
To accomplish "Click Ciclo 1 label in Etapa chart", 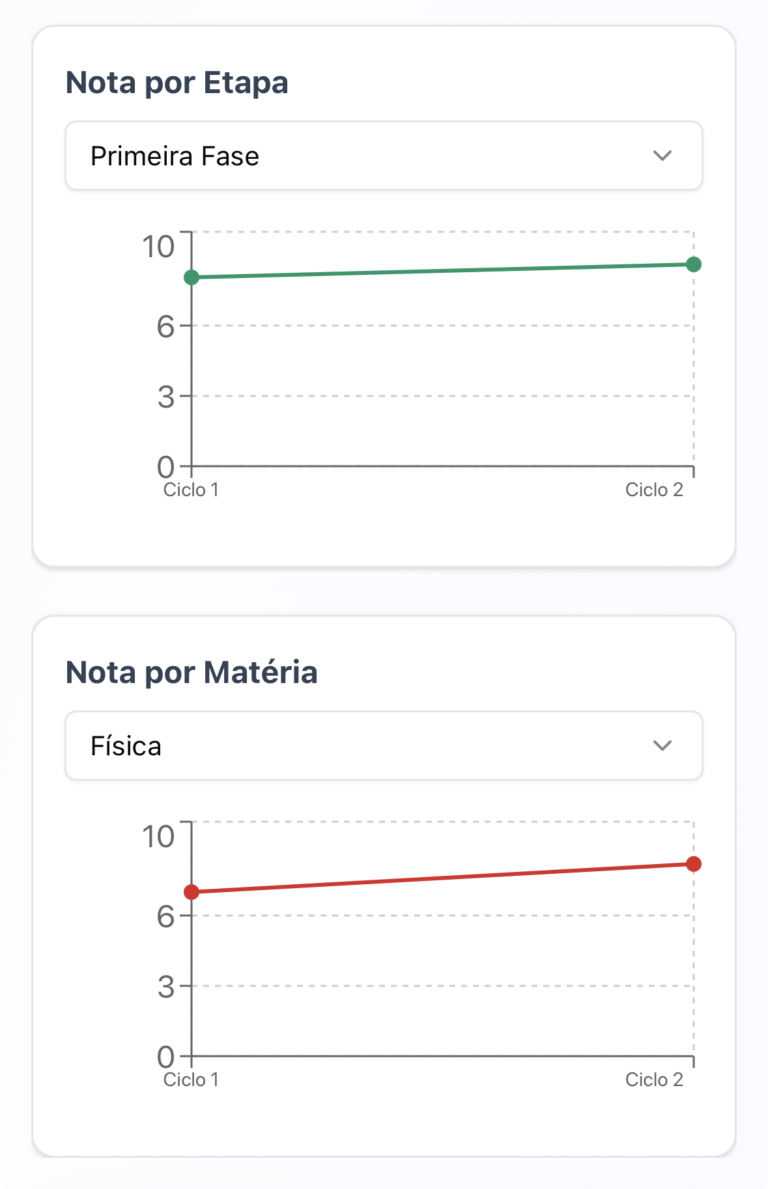I will [x=191, y=490].
